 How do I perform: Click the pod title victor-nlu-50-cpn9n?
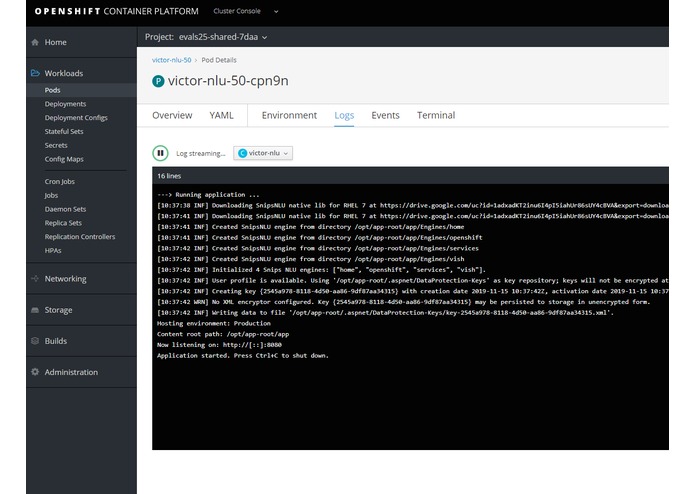pos(228,81)
